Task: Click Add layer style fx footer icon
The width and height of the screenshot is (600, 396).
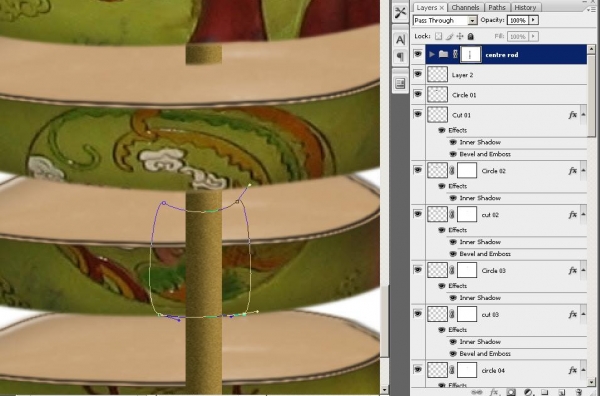Action: click(494, 392)
